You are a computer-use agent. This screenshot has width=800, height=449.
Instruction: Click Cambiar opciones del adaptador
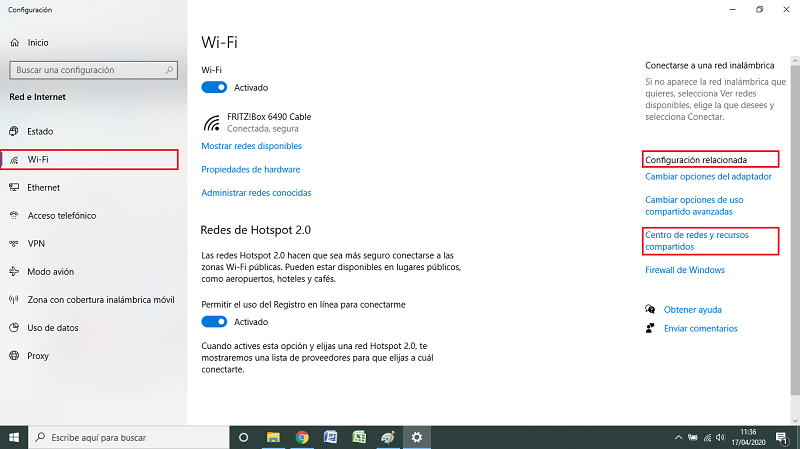[x=708, y=177]
